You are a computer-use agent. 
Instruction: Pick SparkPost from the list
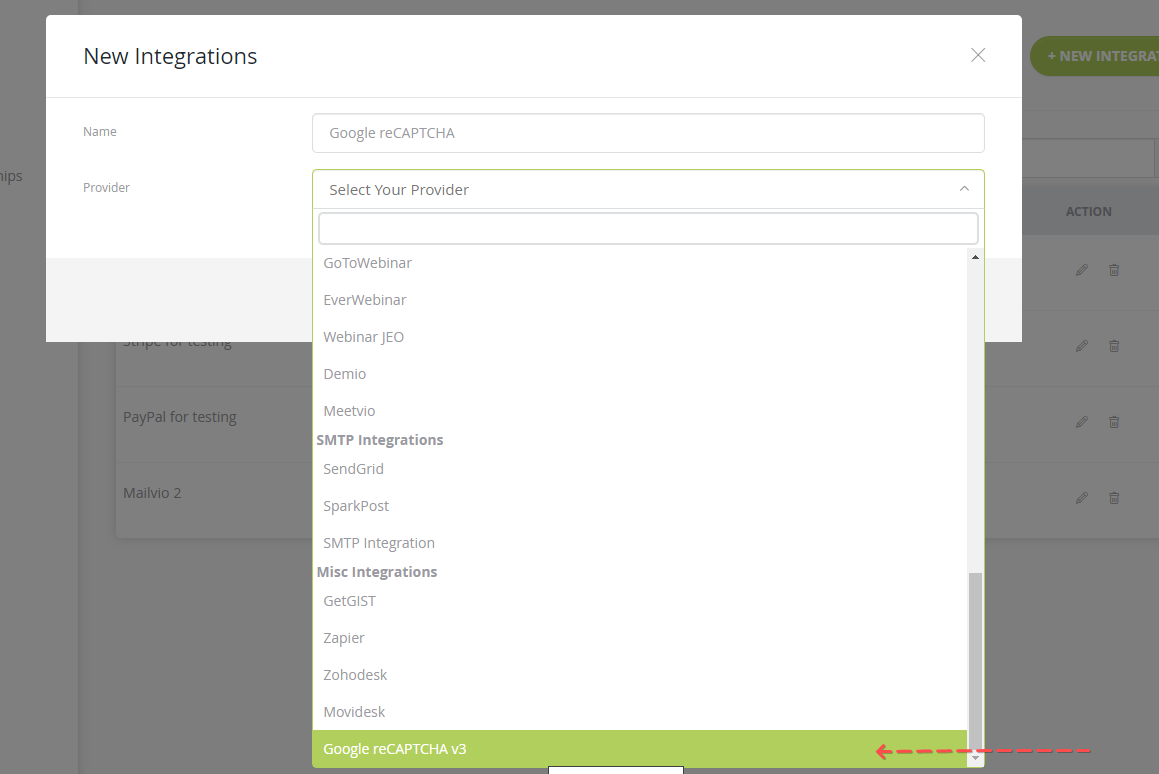[640, 506]
